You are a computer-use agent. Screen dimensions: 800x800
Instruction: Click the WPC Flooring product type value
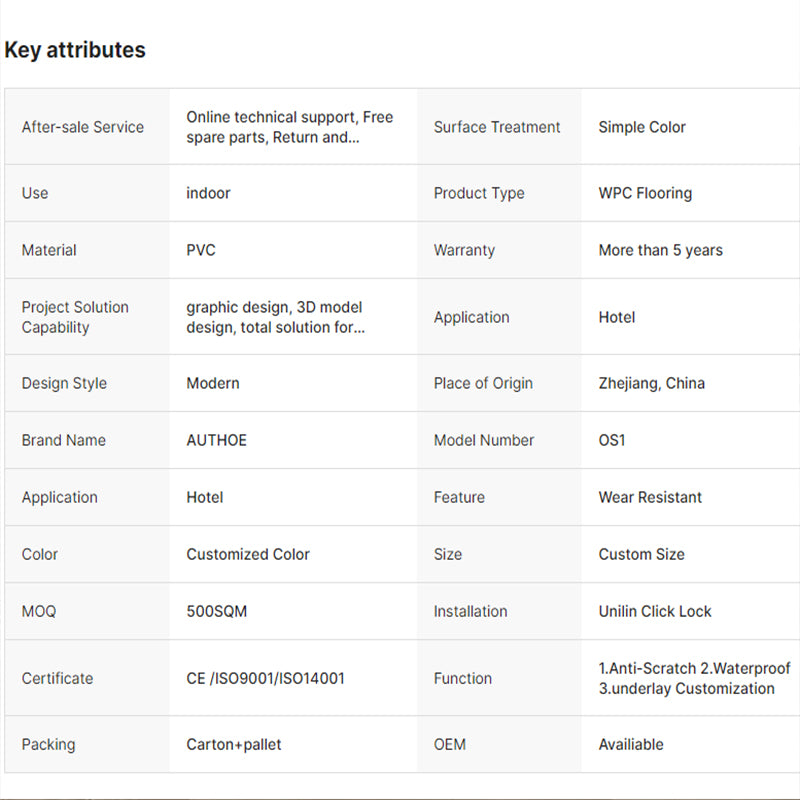(x=645, y=193)
